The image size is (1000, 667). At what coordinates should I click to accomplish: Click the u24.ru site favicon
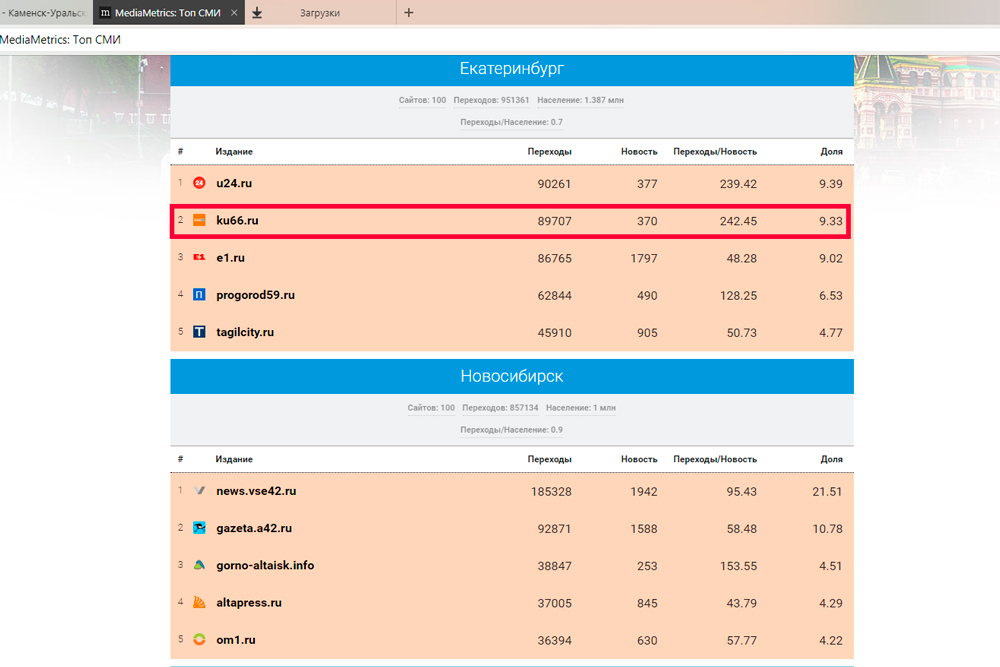tap(199, 183)
